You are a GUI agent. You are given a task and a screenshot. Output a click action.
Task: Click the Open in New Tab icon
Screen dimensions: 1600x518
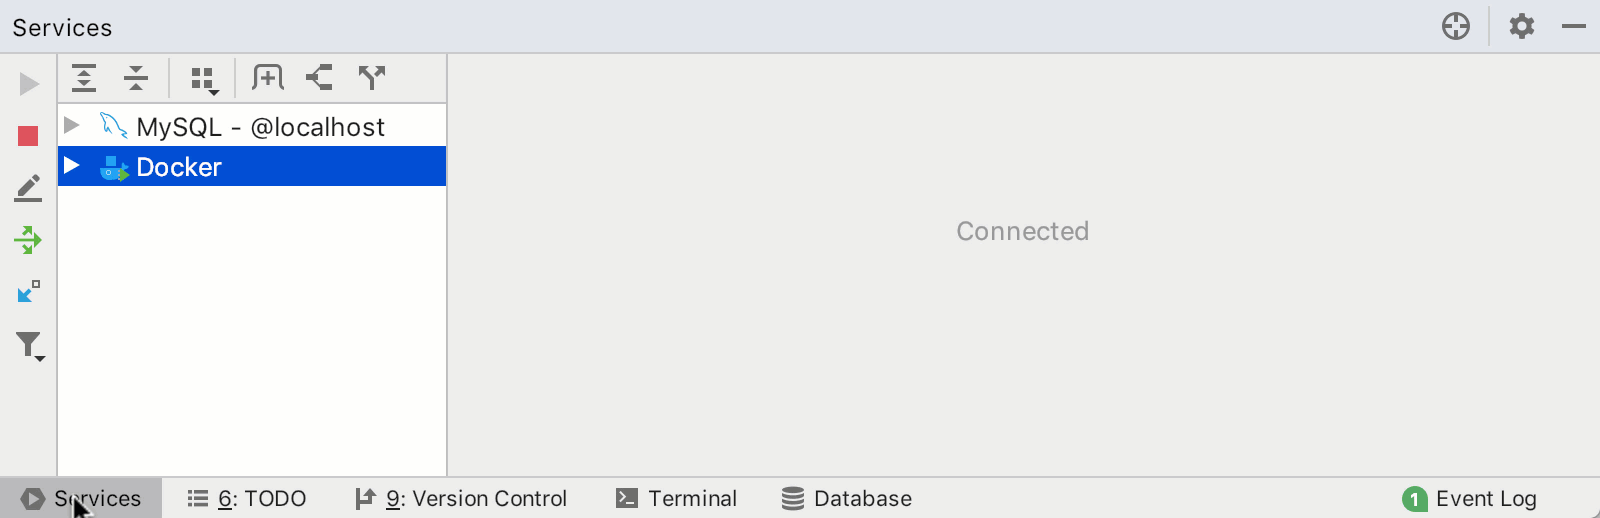pyautogui.click(x=268, y=78)
